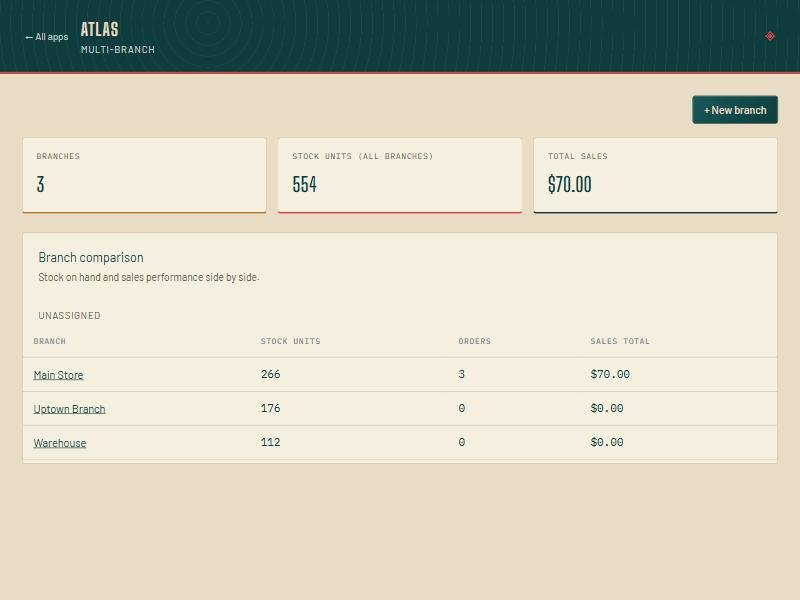
Task: Click the Orders column header
Action: coord(474,341)
